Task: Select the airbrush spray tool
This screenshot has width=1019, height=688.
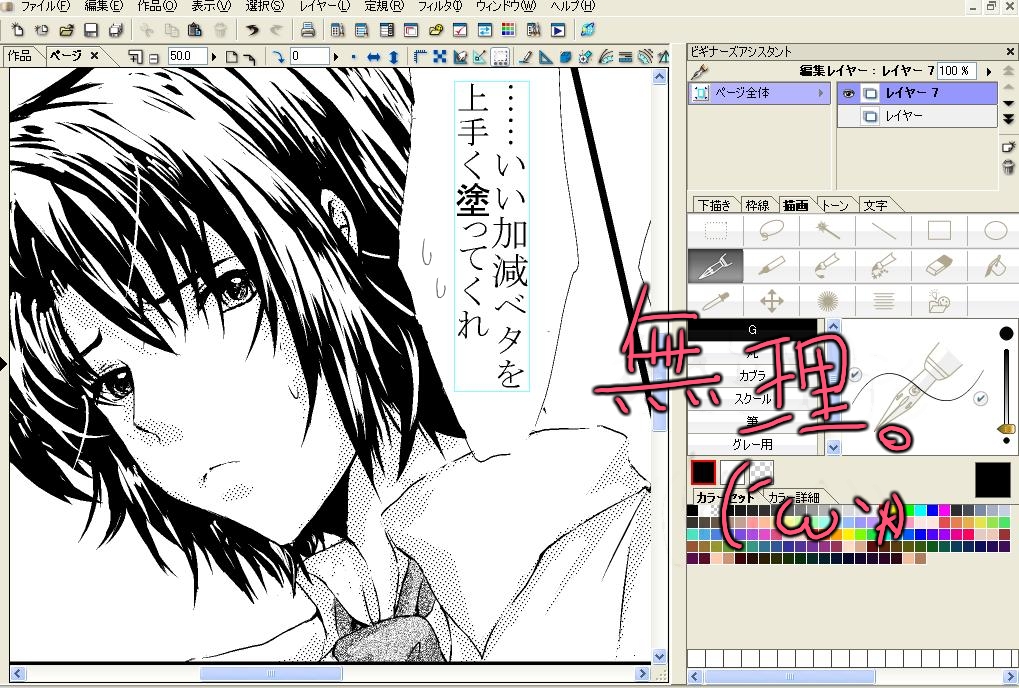Action: 883,266
